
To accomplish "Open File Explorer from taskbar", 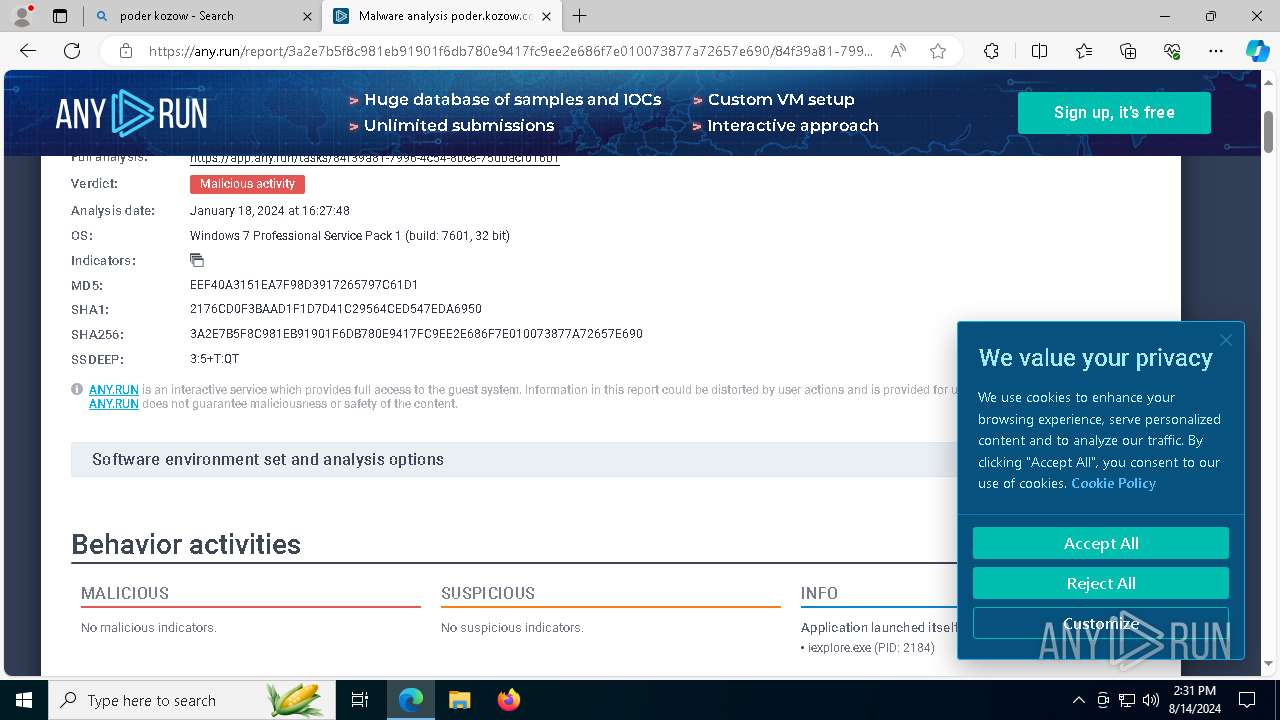I will tap(459, 700).
